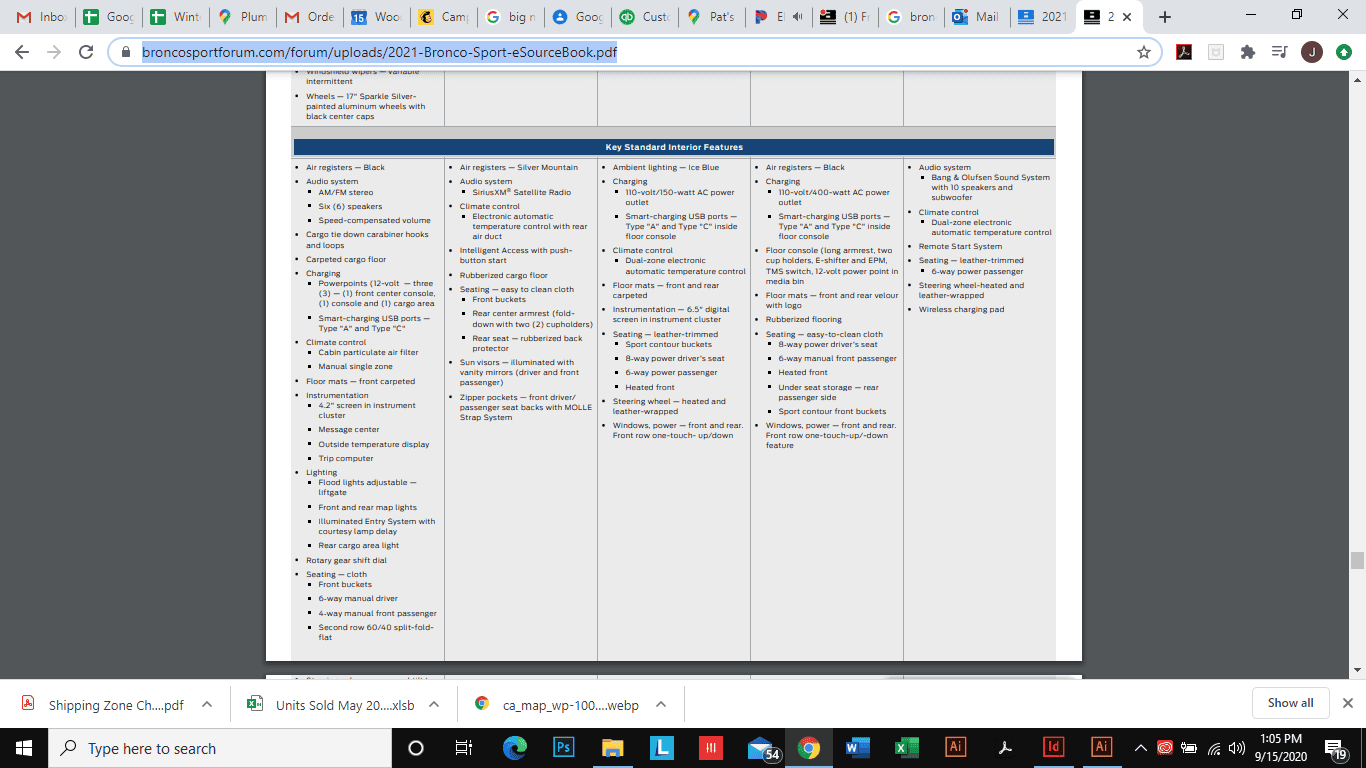Open Microsoft Edge from the taskbar
Viewport: 1366px width, 768px height.
[x=514, y=748]
